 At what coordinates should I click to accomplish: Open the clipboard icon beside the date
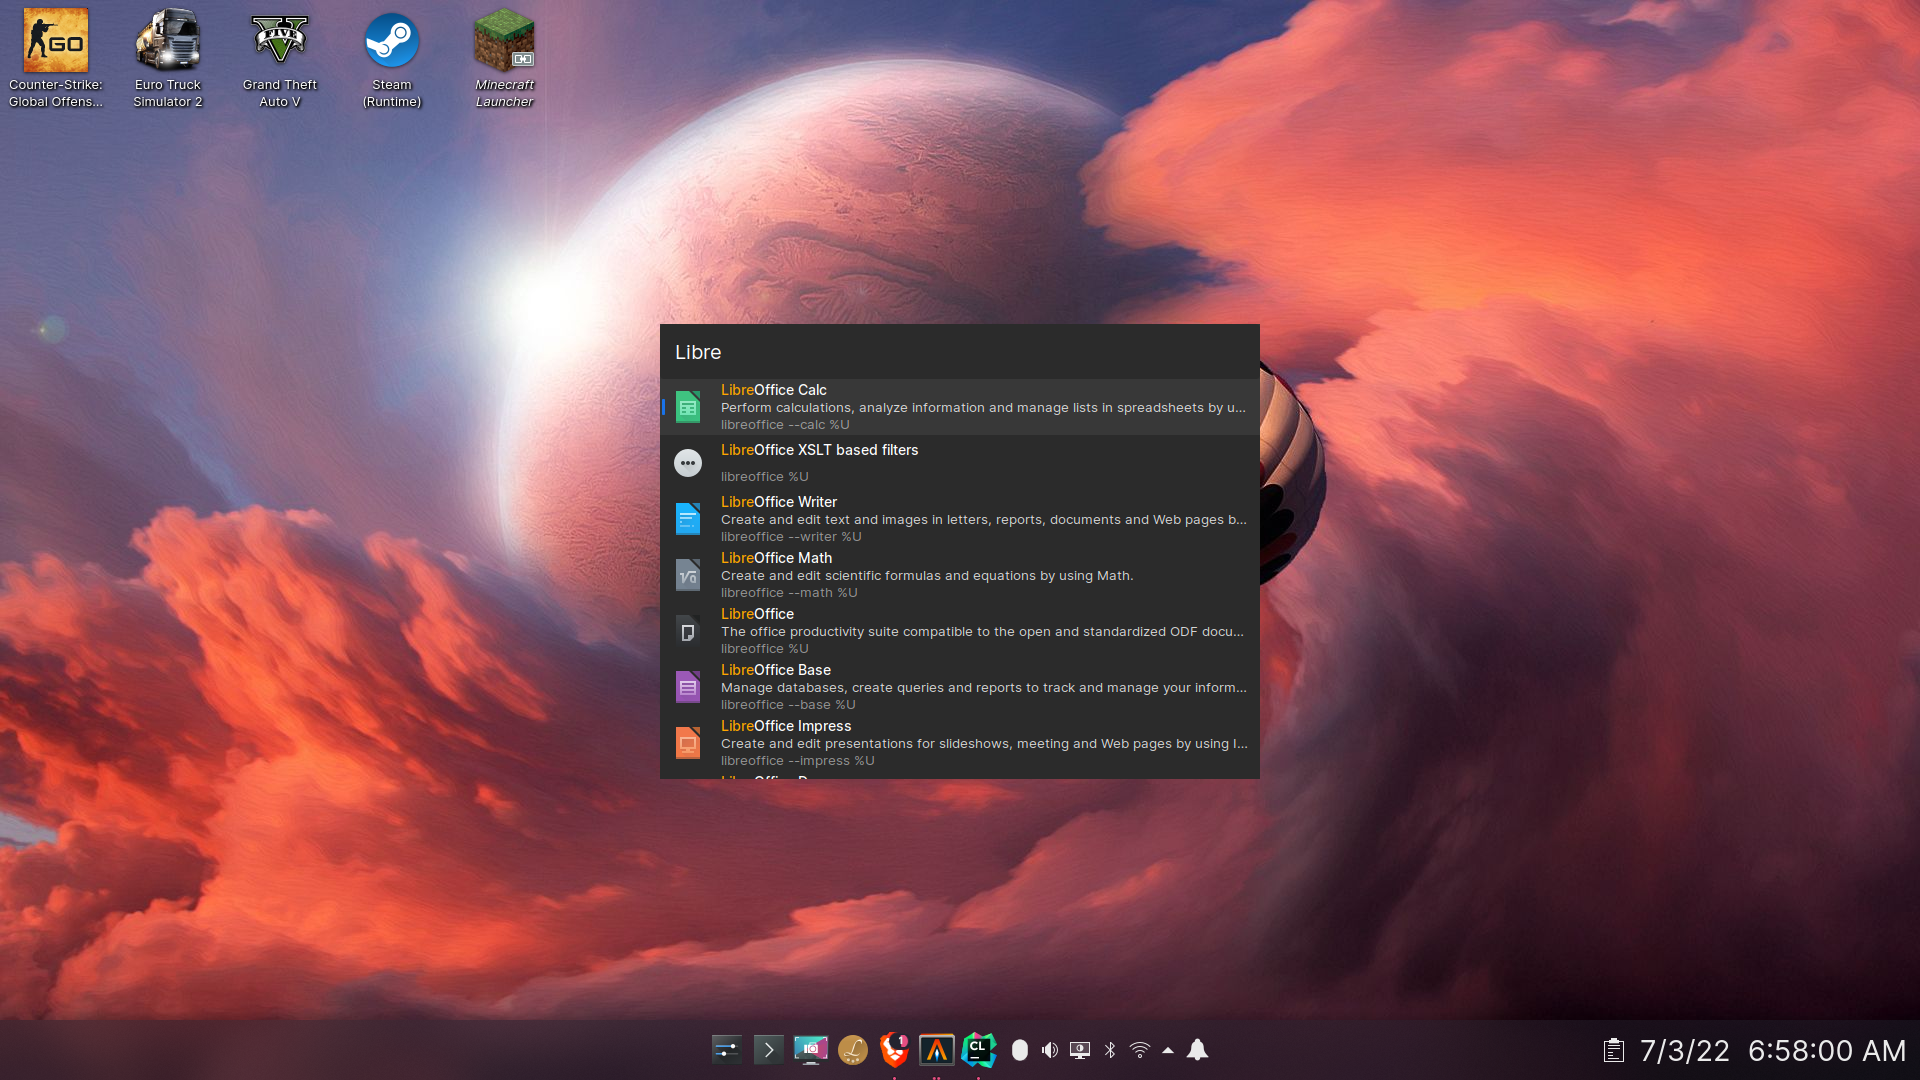coord(1613,1051)
